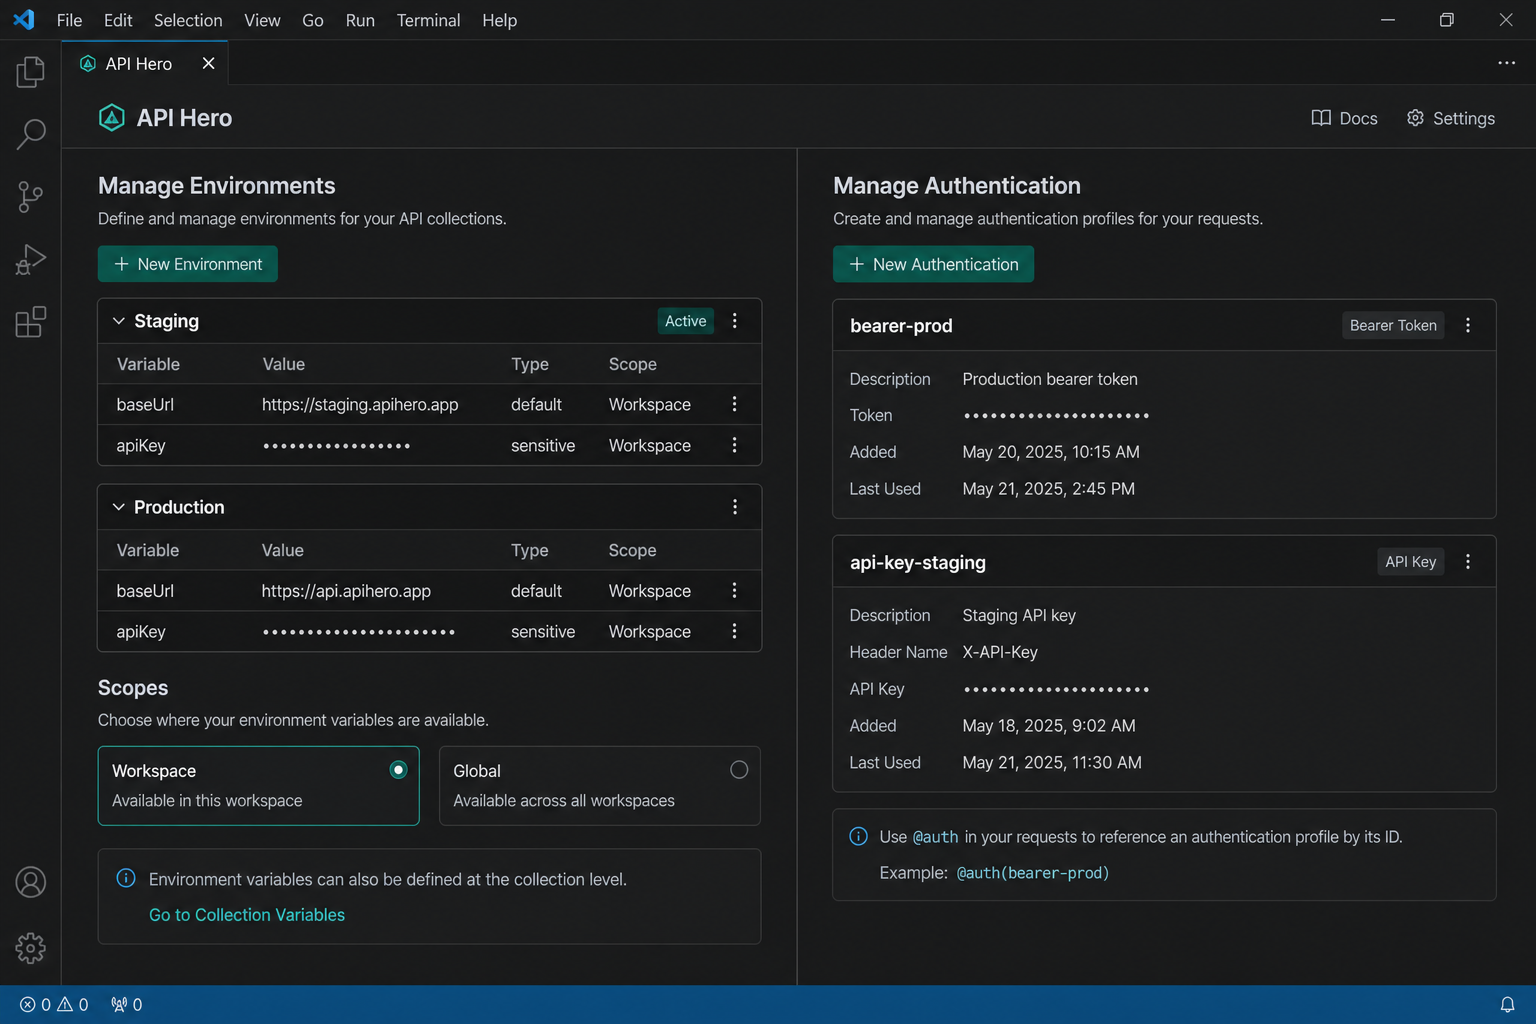Click the masked Staging apiKey value

337,446
